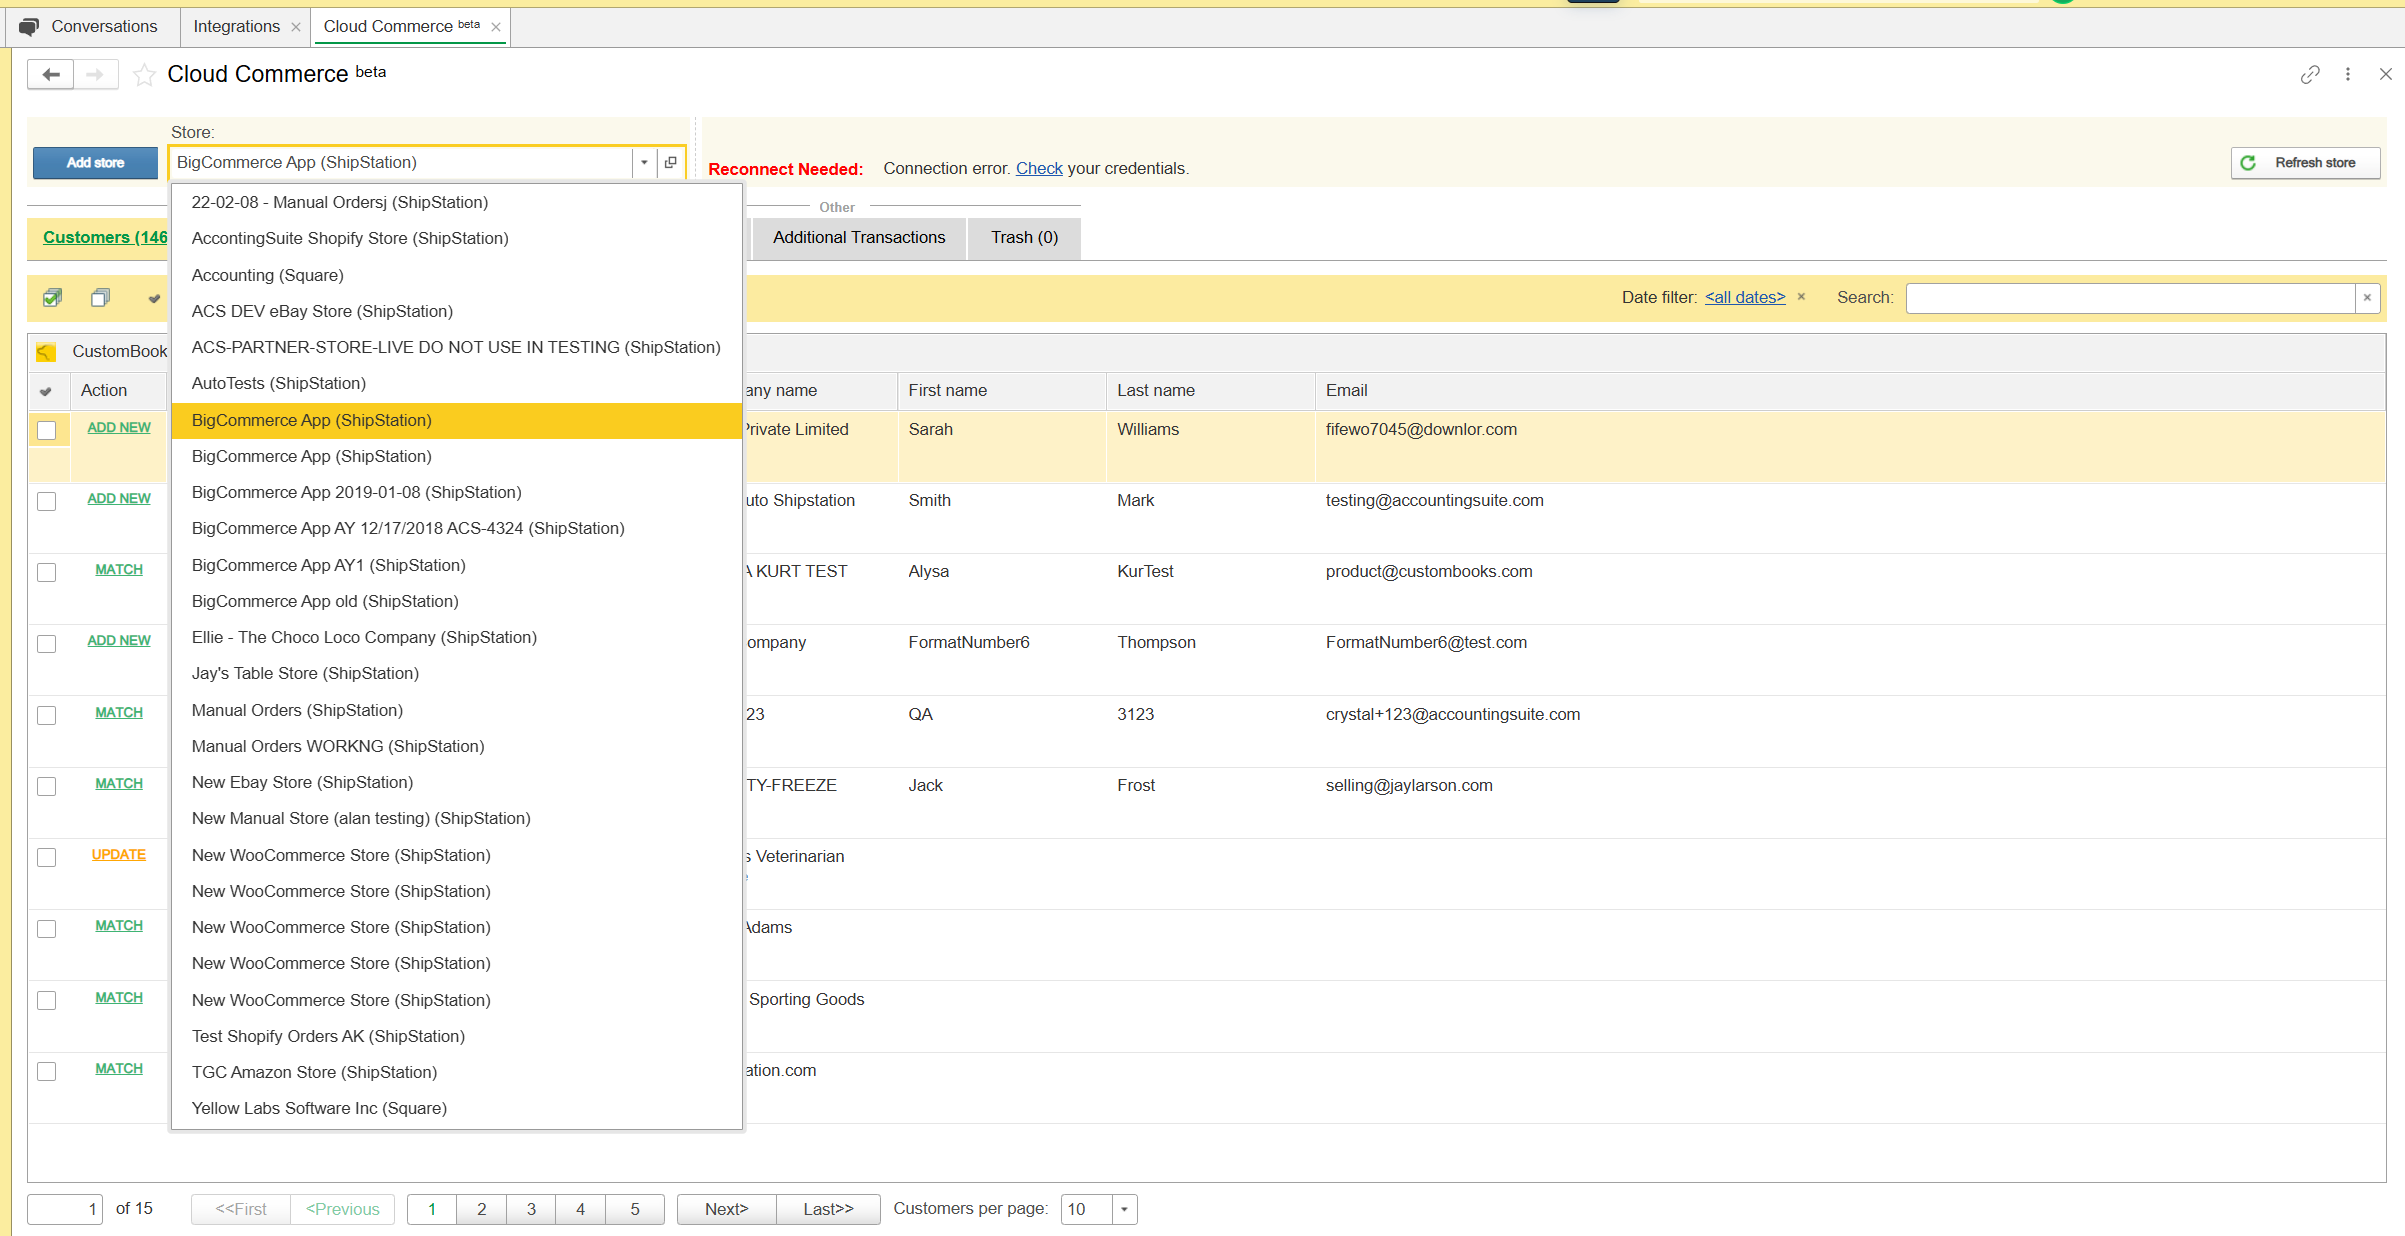Select Yellow Labs Software Inc (Square) store
This screenshot has height=1236, width=2405.
coord(319,1108)
